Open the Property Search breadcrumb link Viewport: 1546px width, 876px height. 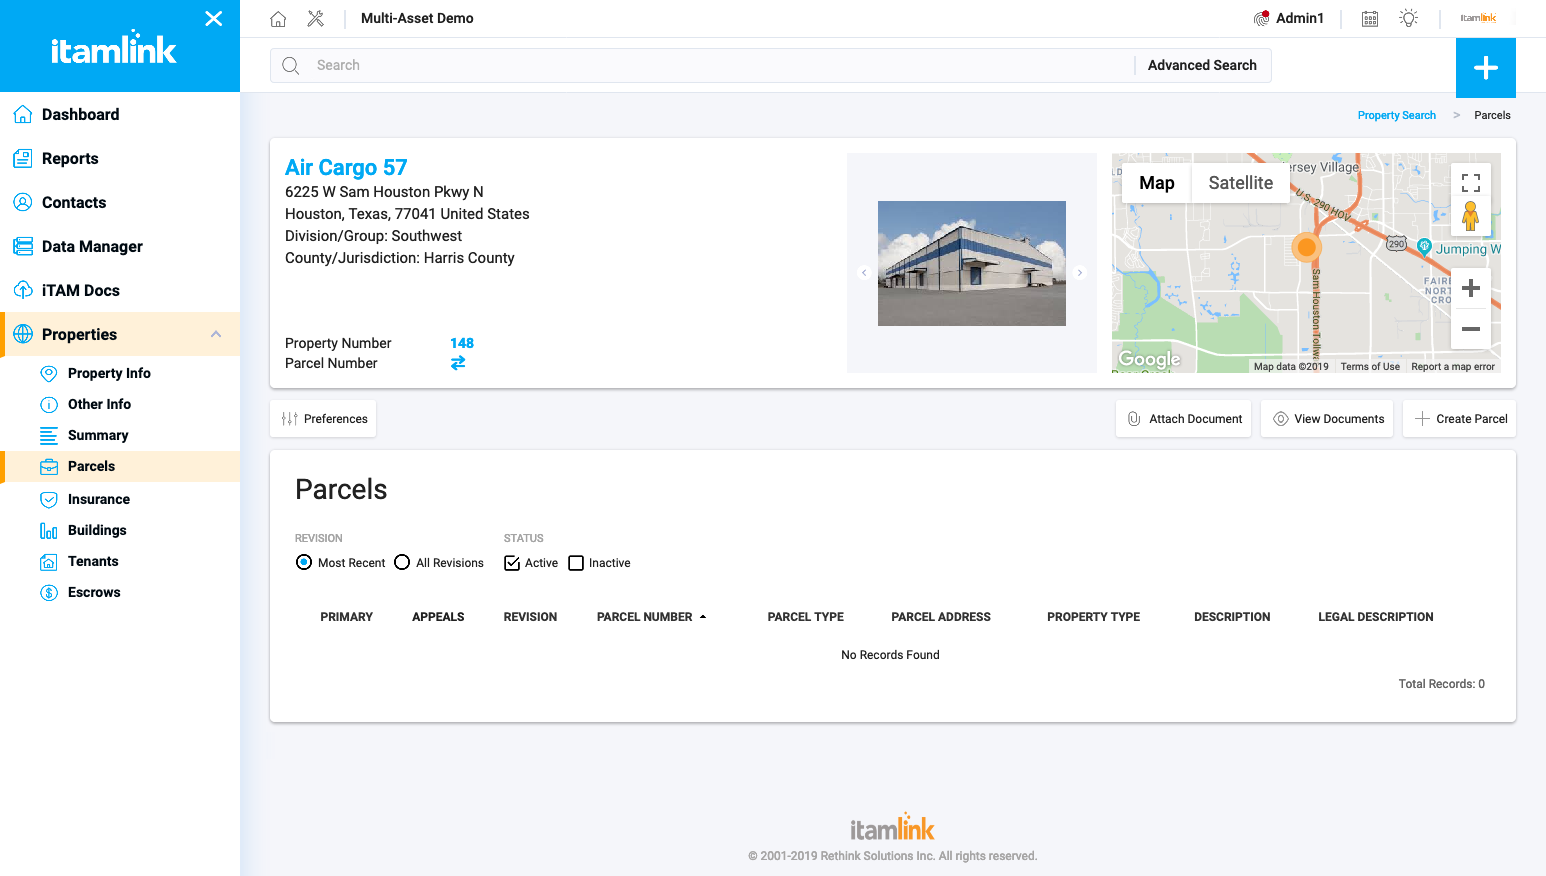point(1396,115)
